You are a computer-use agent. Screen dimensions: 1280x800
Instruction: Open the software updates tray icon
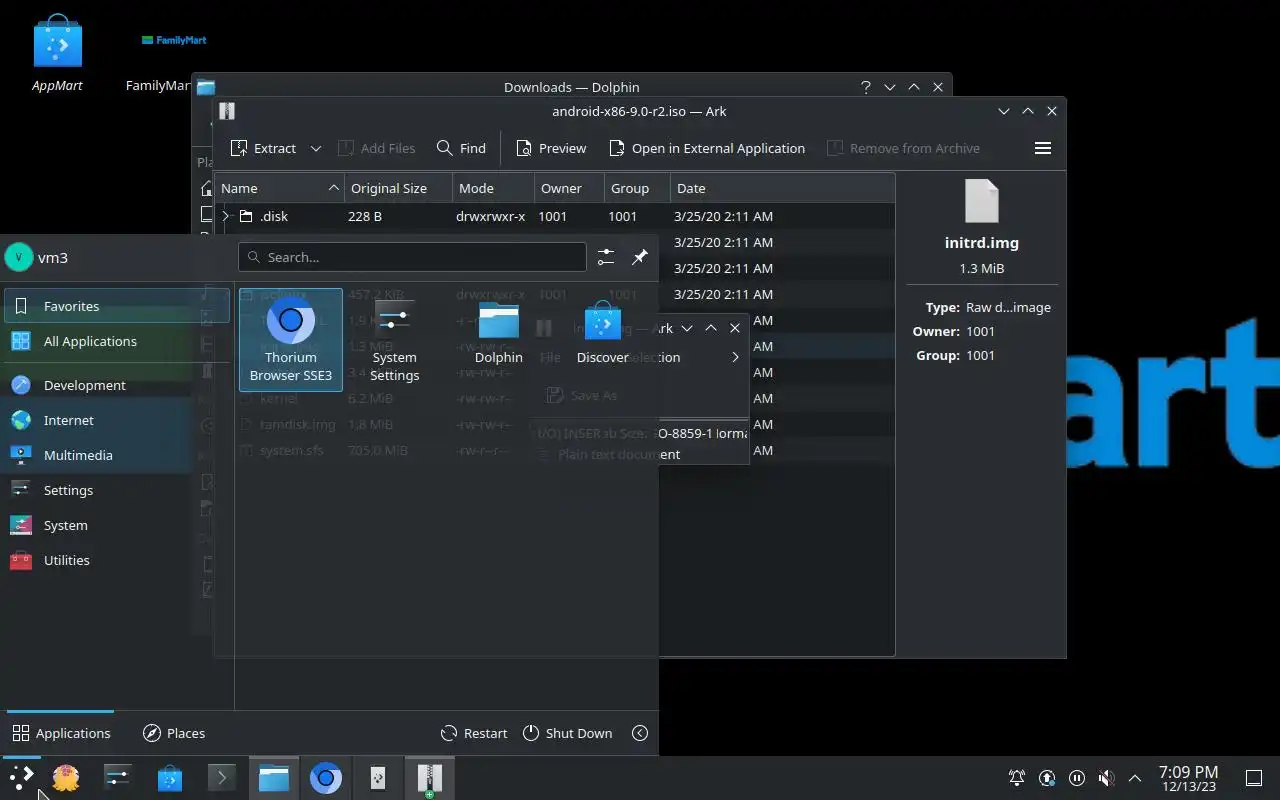tap(1047, 778)
